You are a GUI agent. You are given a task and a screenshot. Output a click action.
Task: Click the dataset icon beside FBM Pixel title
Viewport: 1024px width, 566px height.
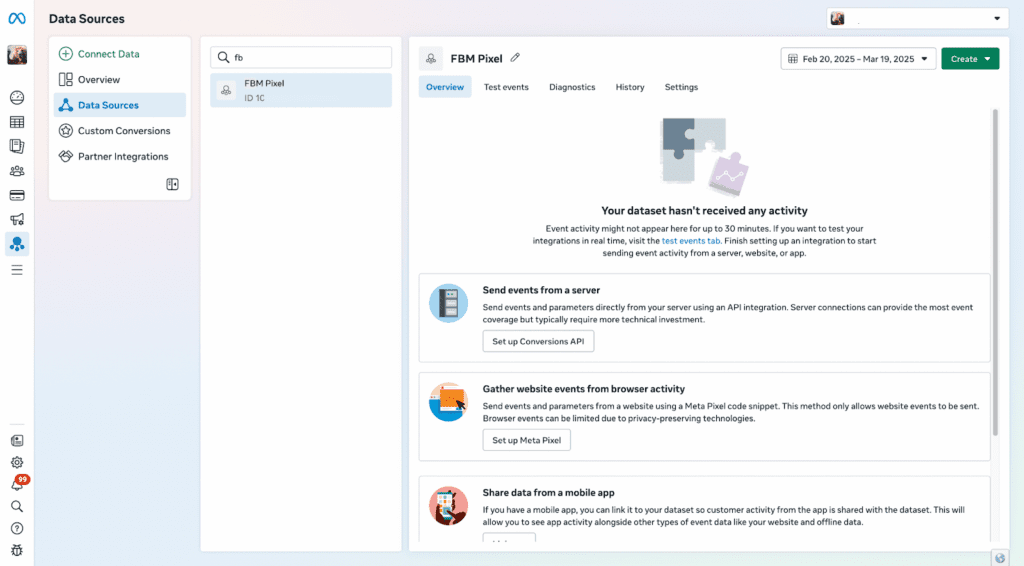pyautogui.click(x=431, y=59)
